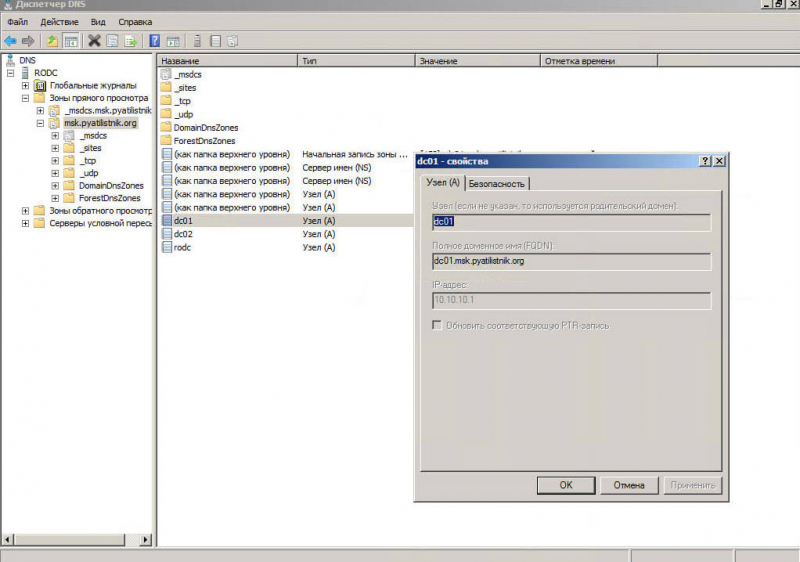This screenshot has width=800, height=562.
Task: Switch to the Безопасность tab
Action: coord(497,183)
